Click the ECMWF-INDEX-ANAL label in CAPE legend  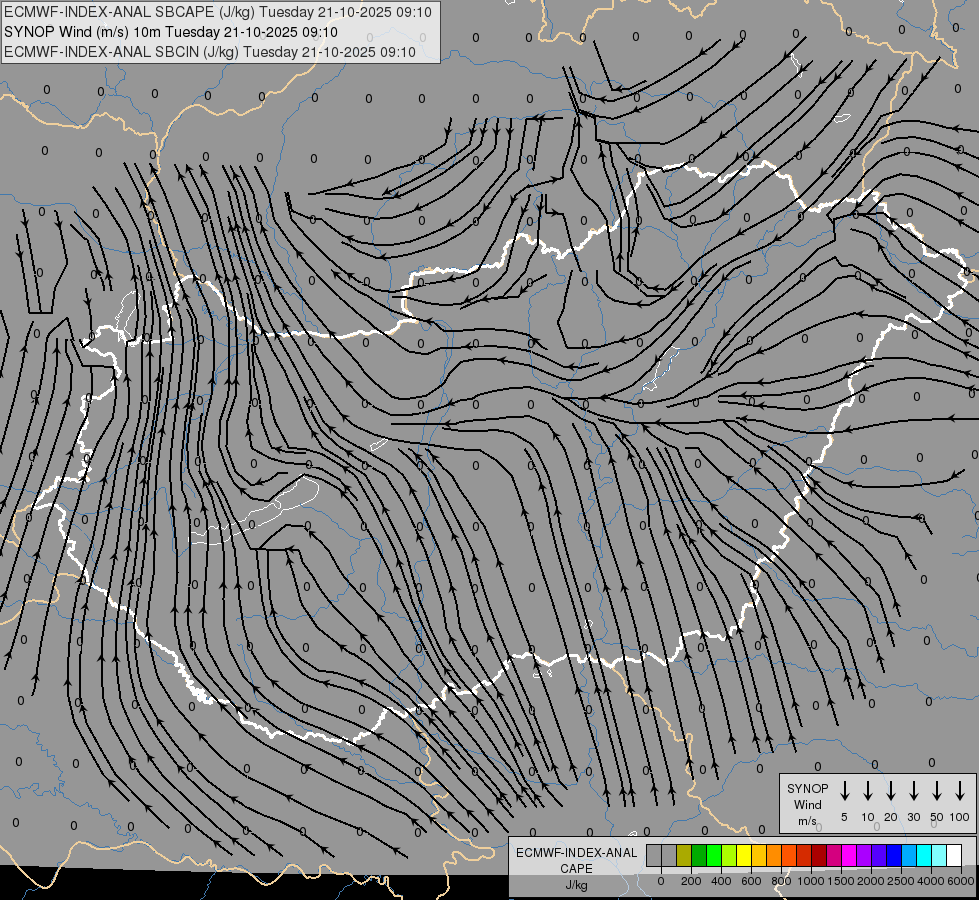(576, 853)
